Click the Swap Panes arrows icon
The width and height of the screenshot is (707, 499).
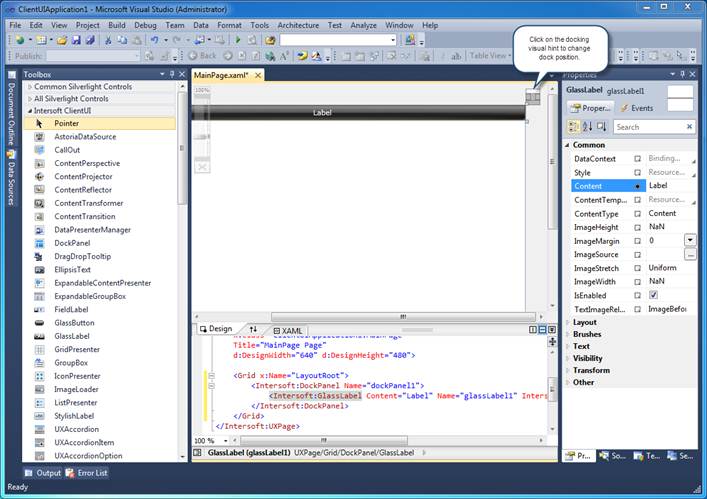point(253,329)
